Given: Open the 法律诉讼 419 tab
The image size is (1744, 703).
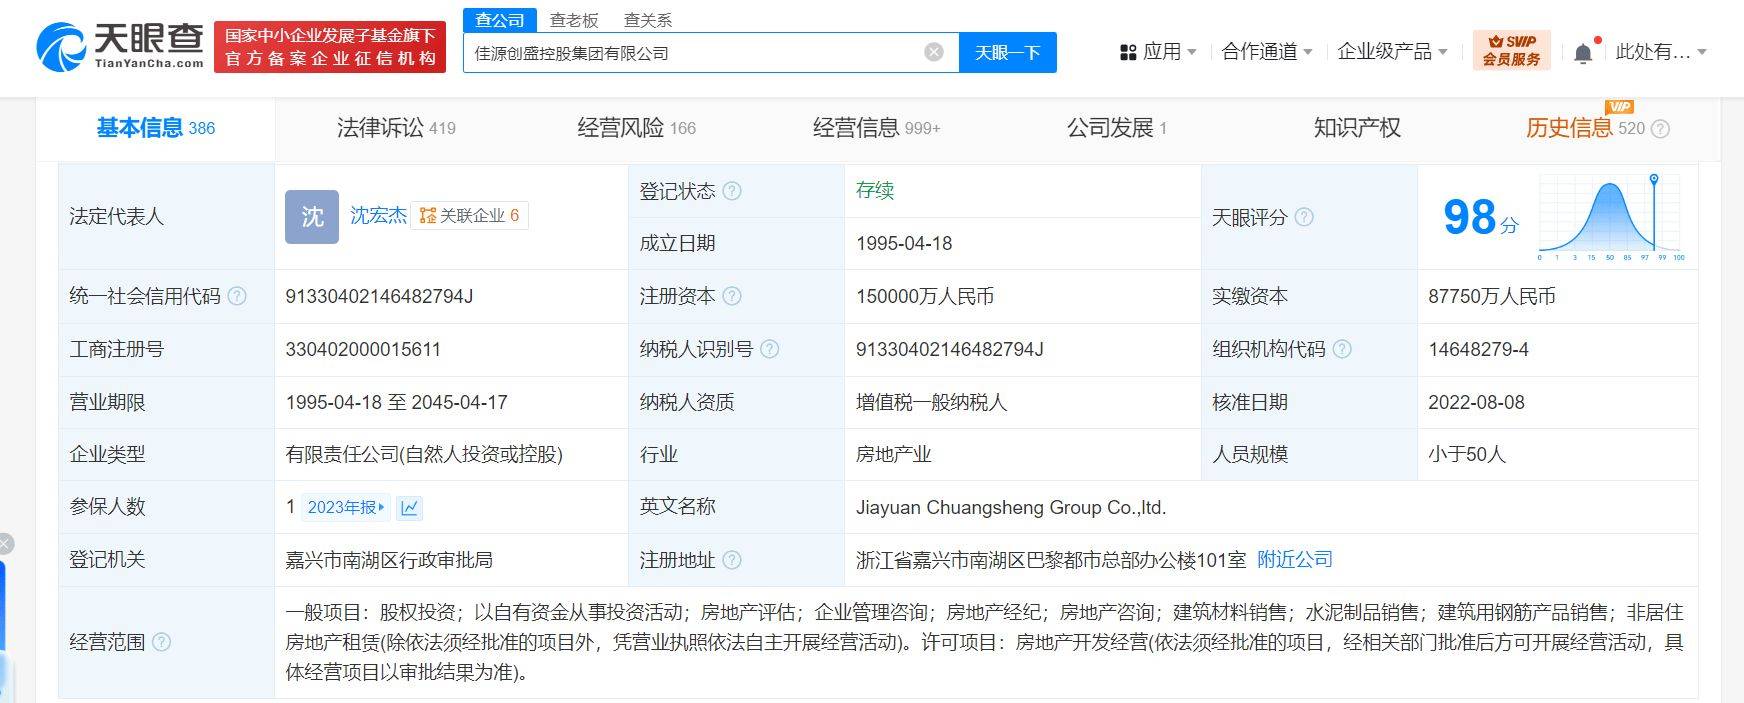Looking at the screenshot, I should pyautogui.click(x=396, y=128).
